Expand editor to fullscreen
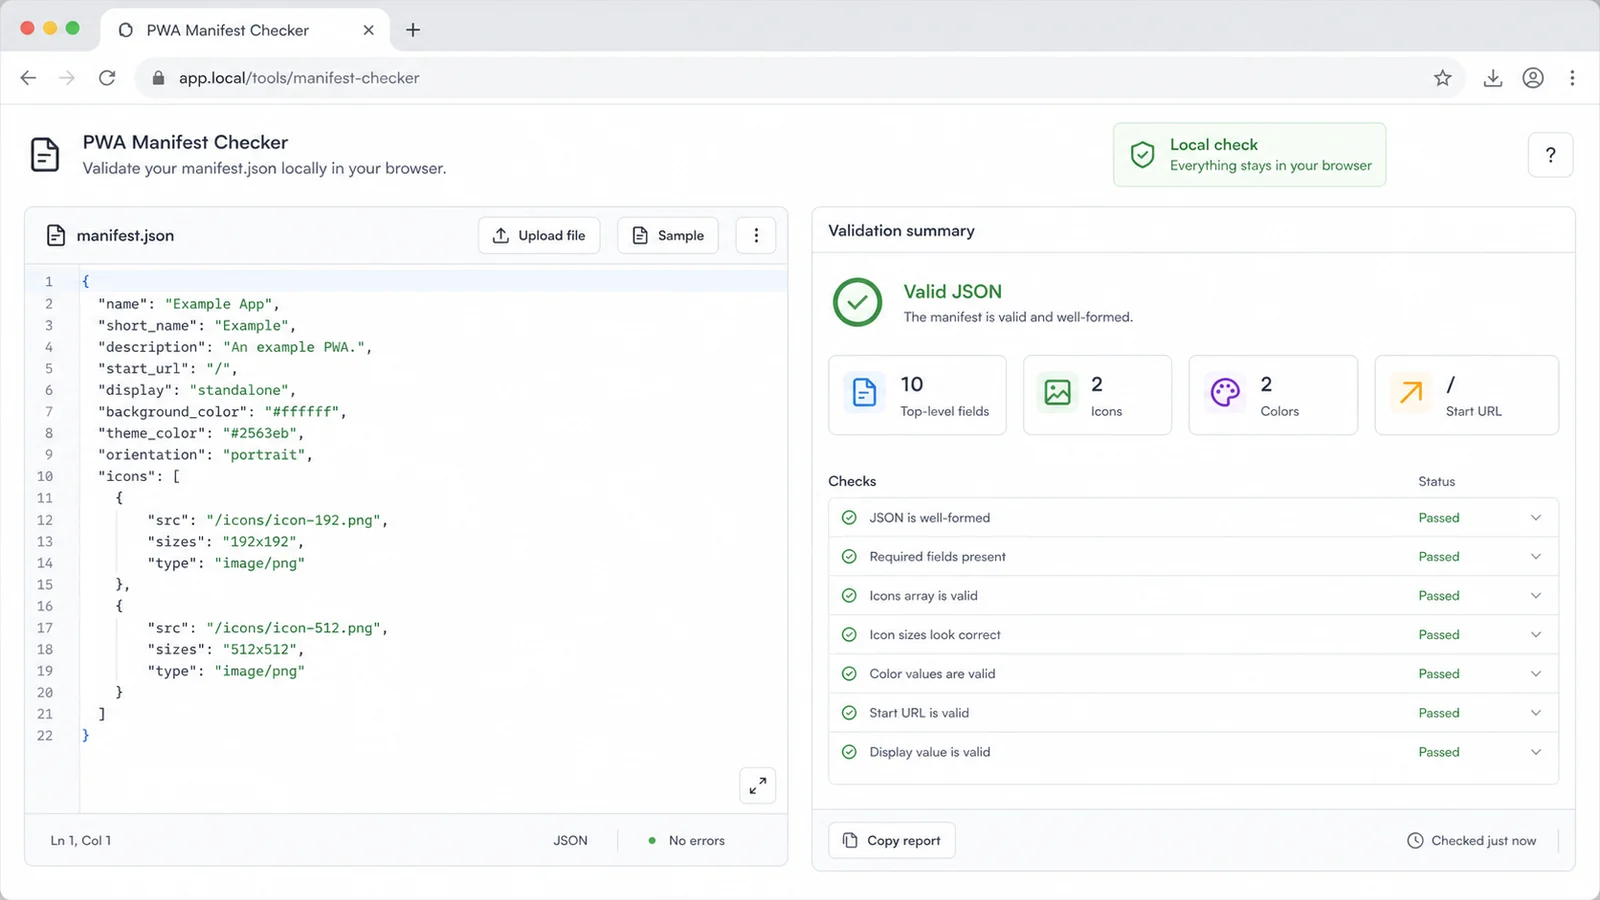1600x900 pixels. [x=758, y=786]
